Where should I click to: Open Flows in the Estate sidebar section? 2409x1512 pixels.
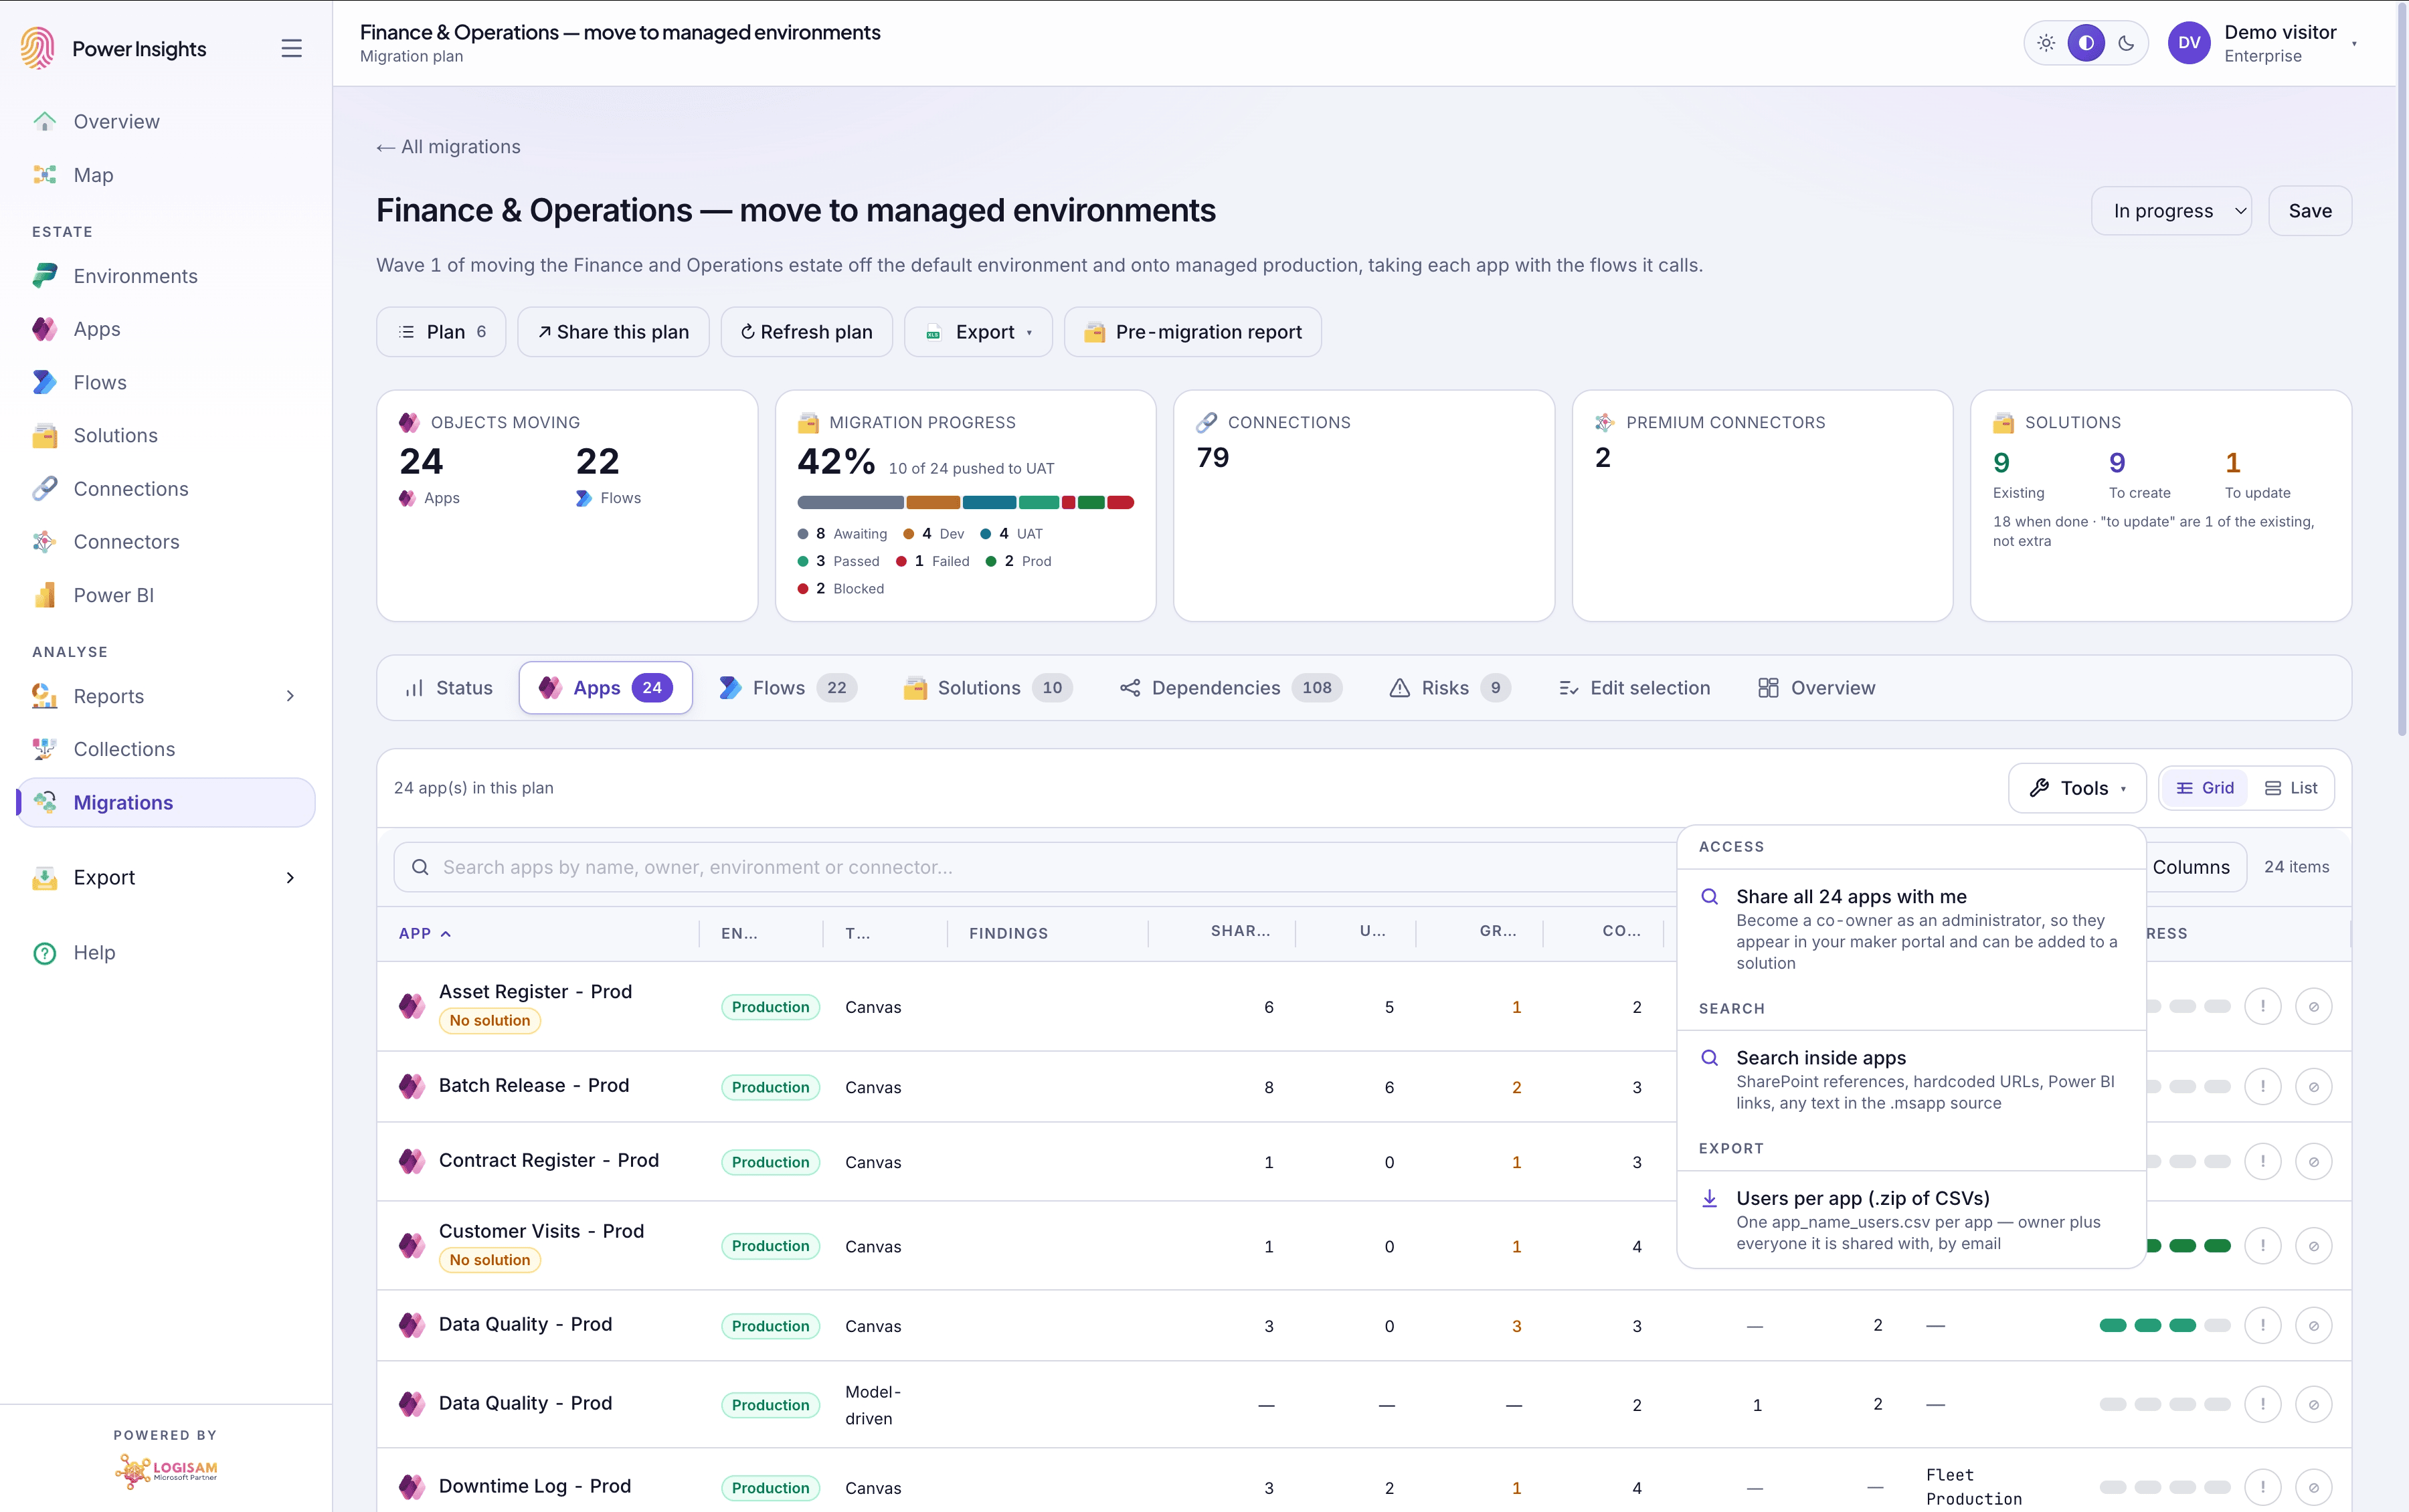(166, 382)
